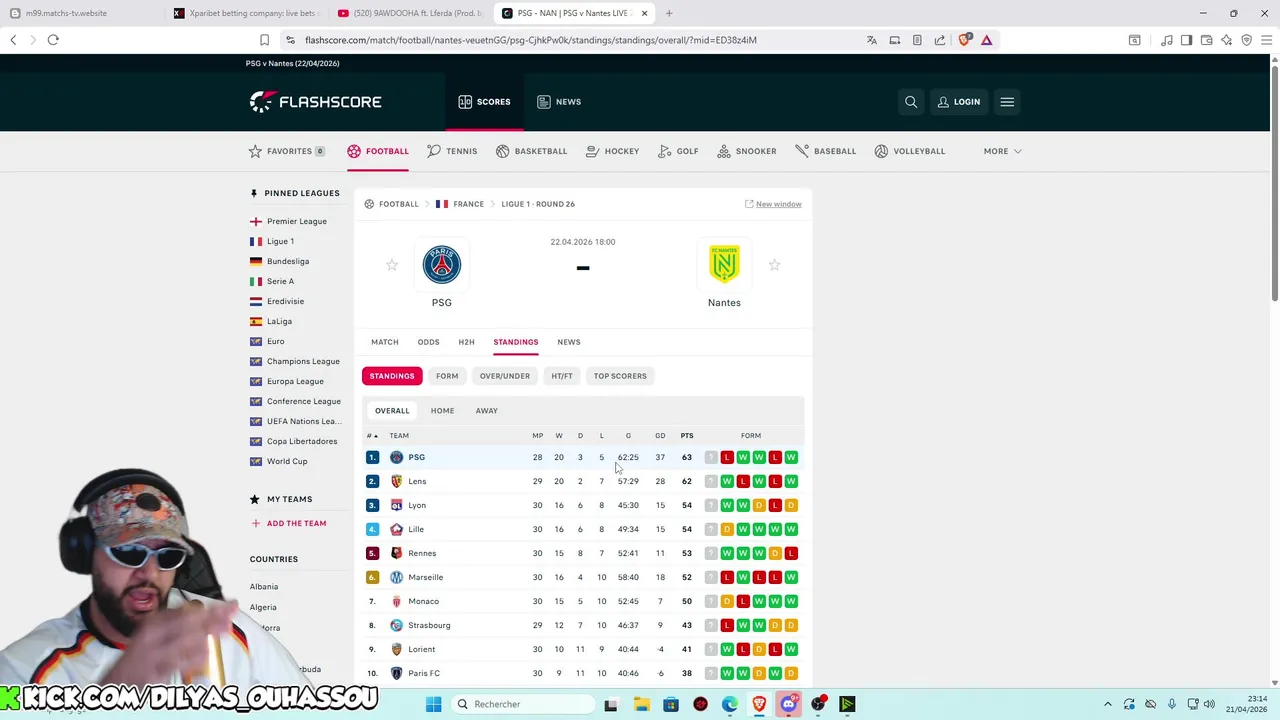Open the H2H tab
Screen dimensions: 1280x720
[466, 342]
